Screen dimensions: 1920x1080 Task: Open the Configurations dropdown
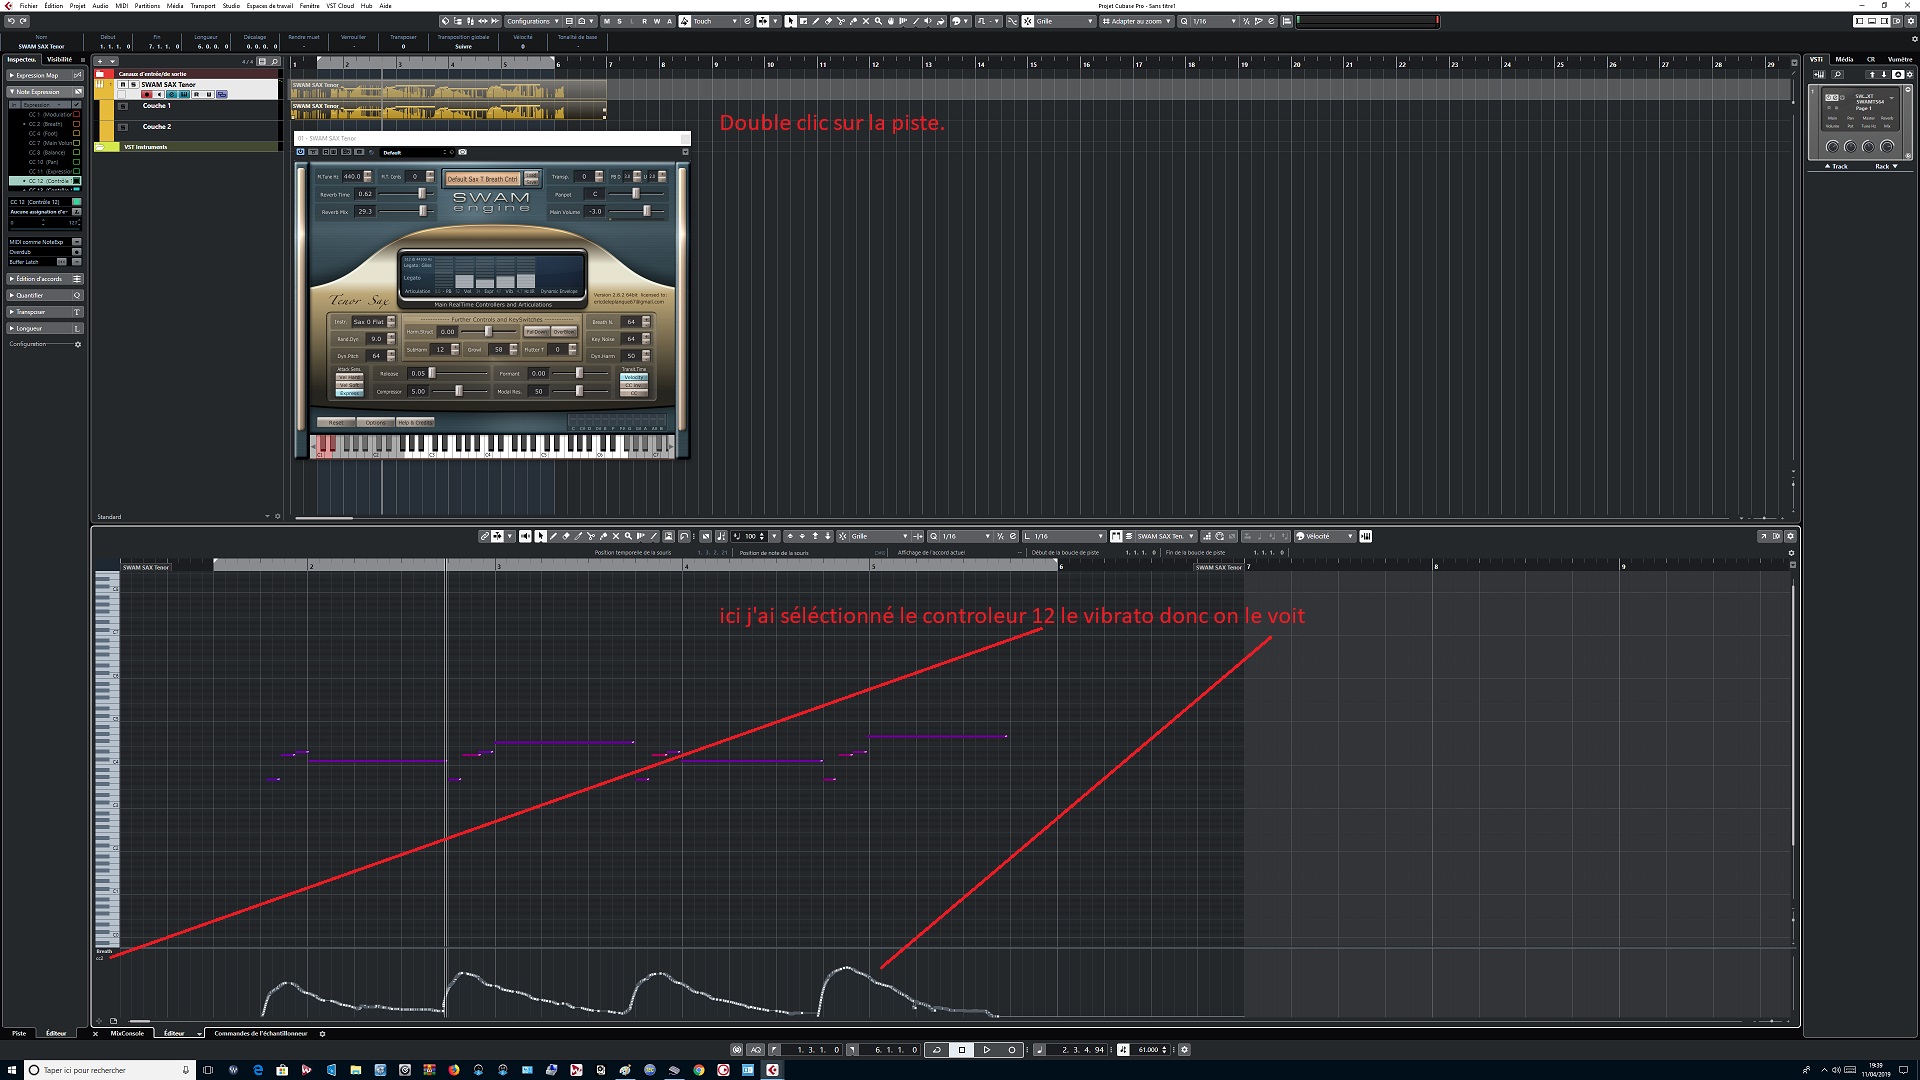tap(531, 20)
